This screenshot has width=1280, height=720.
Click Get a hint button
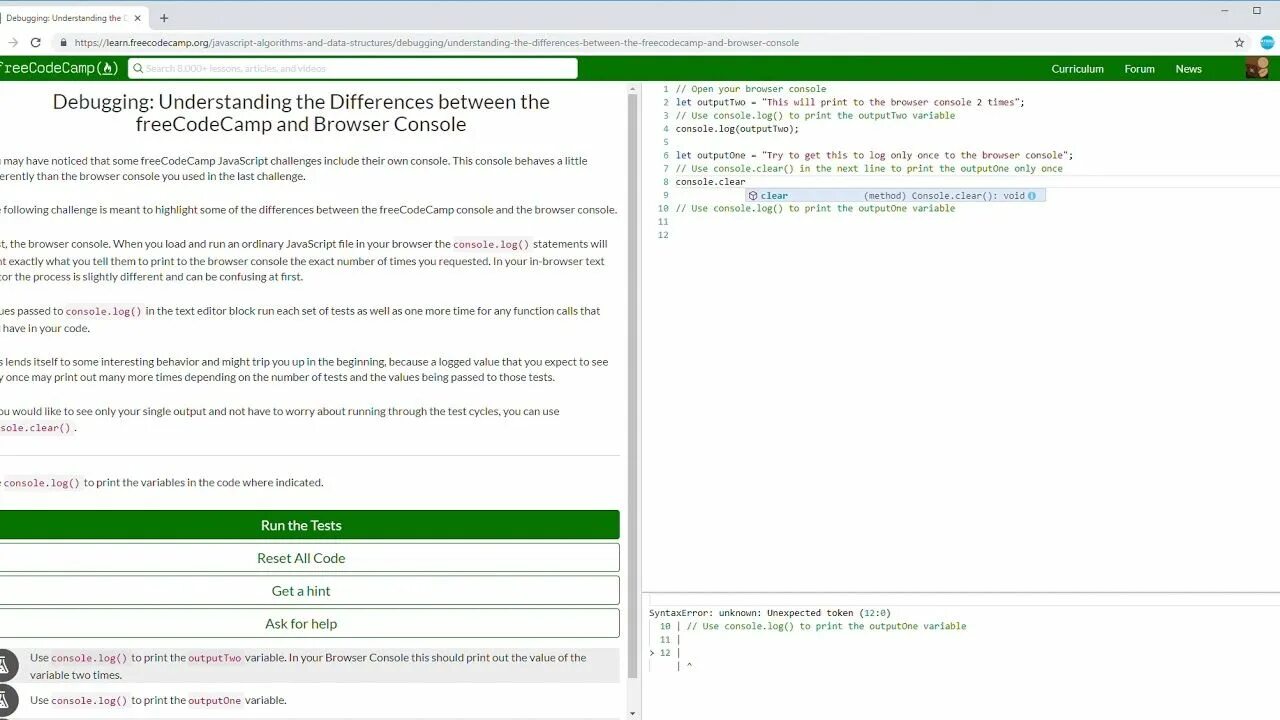301,591
